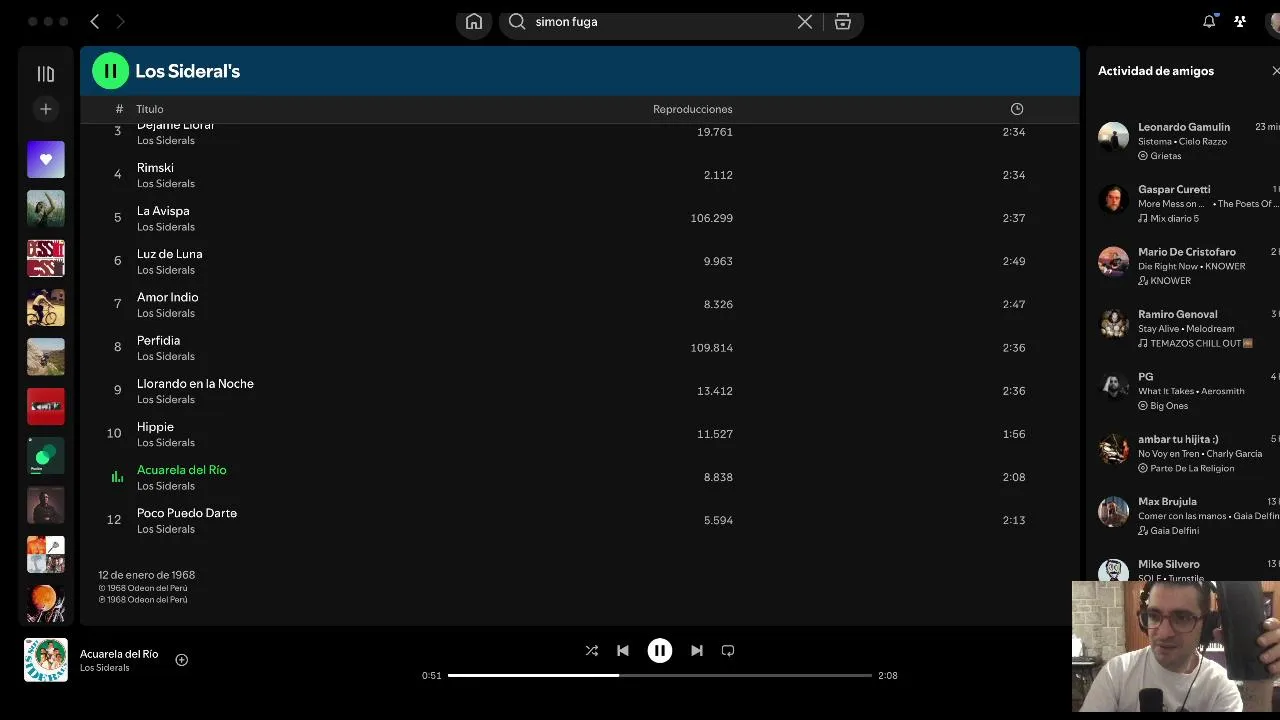Open Ramiro Genoval's friend profile
This screenshot has width=1280, height=720.
[x=1177, y=314]
